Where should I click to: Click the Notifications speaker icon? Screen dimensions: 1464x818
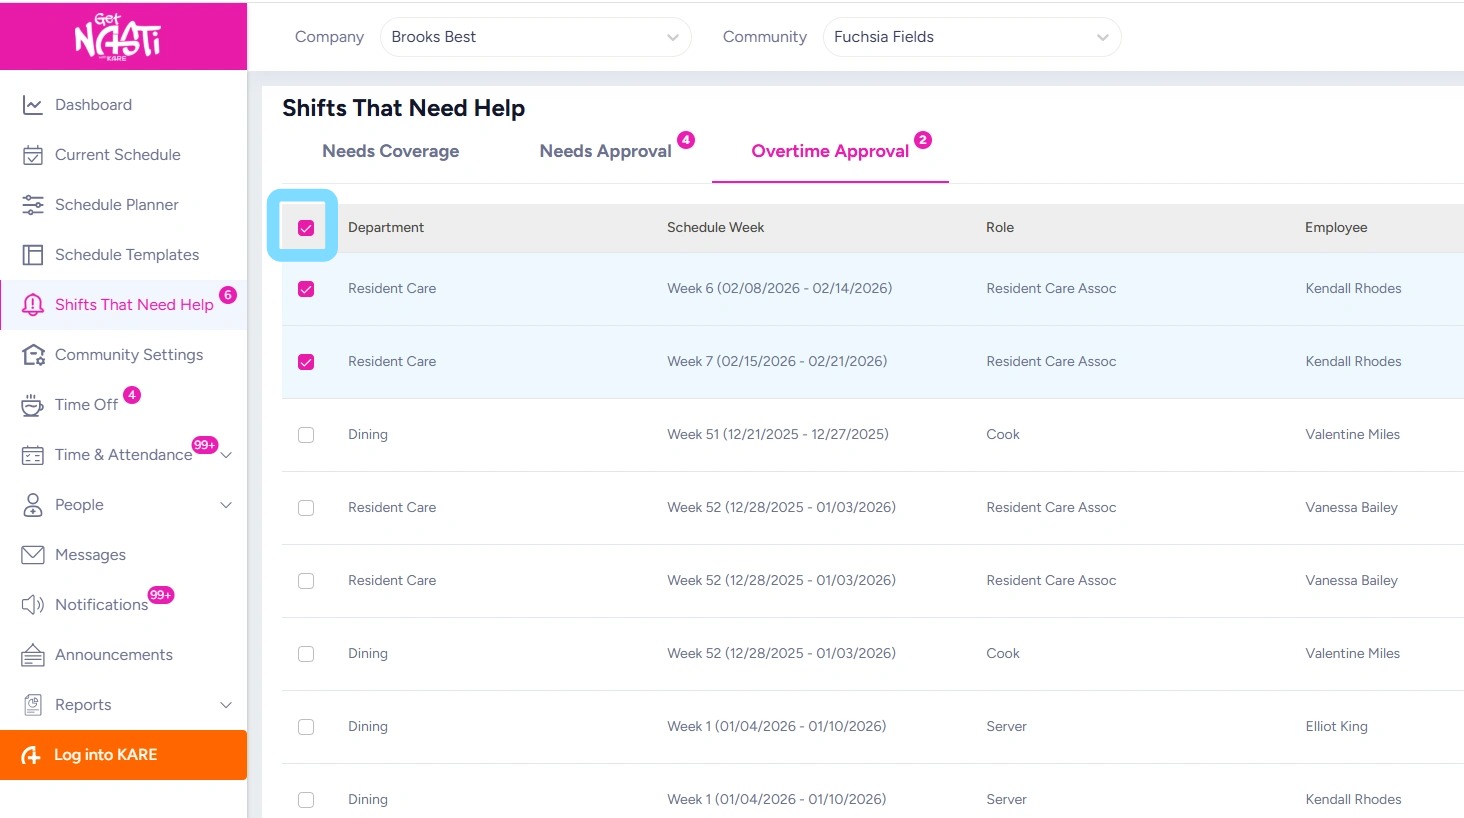(x=33, y=605)
